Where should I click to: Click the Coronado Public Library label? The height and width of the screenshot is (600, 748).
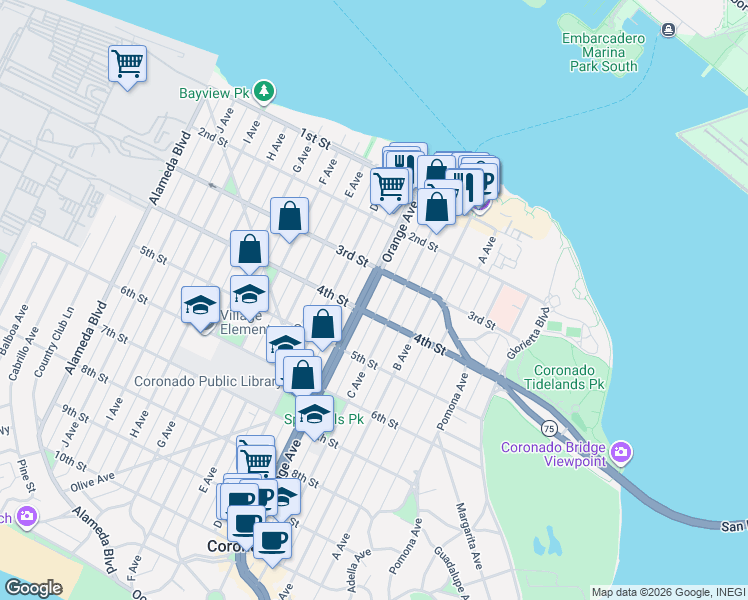tap(206, 381)
